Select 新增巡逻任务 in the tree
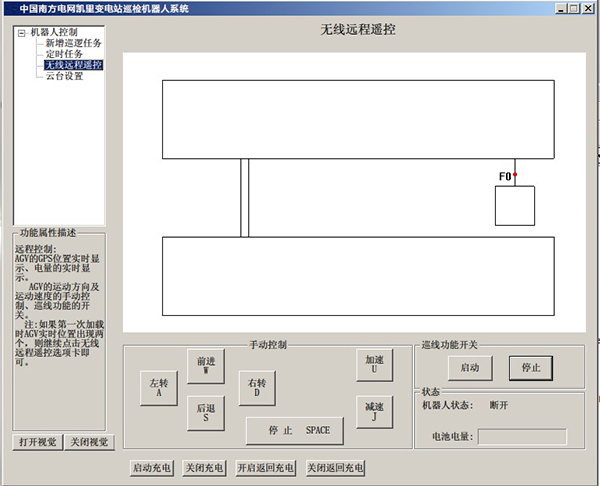This screenshot has height=486, width=600. point(73,43)
